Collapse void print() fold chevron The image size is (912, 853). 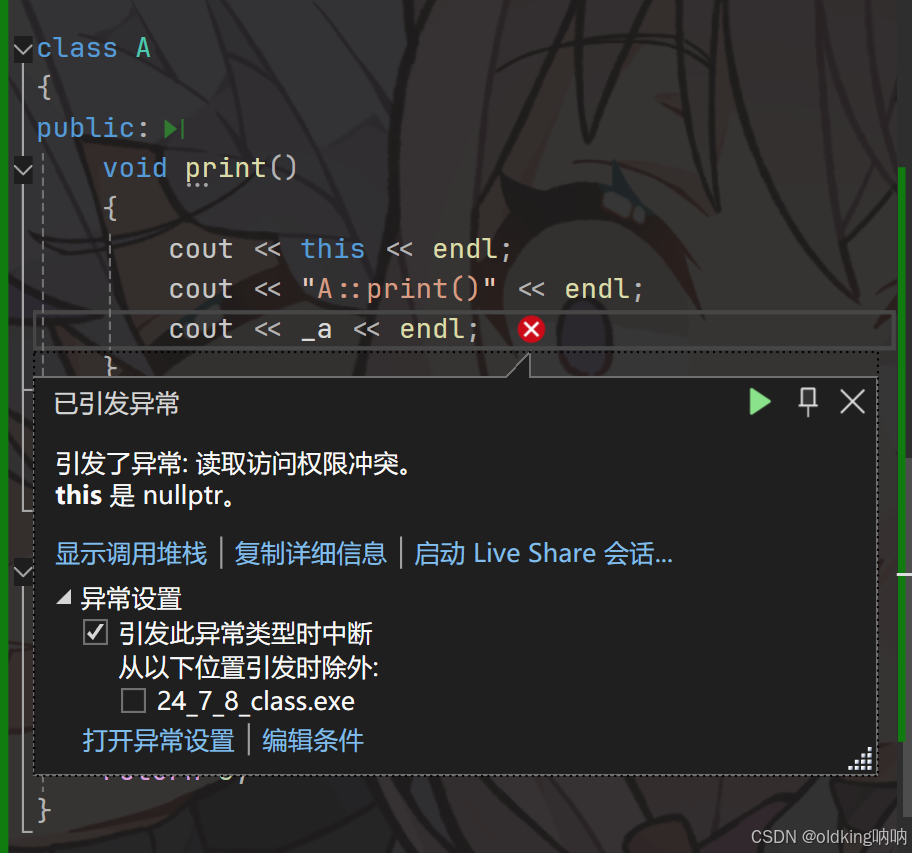[x=23, y=170]
